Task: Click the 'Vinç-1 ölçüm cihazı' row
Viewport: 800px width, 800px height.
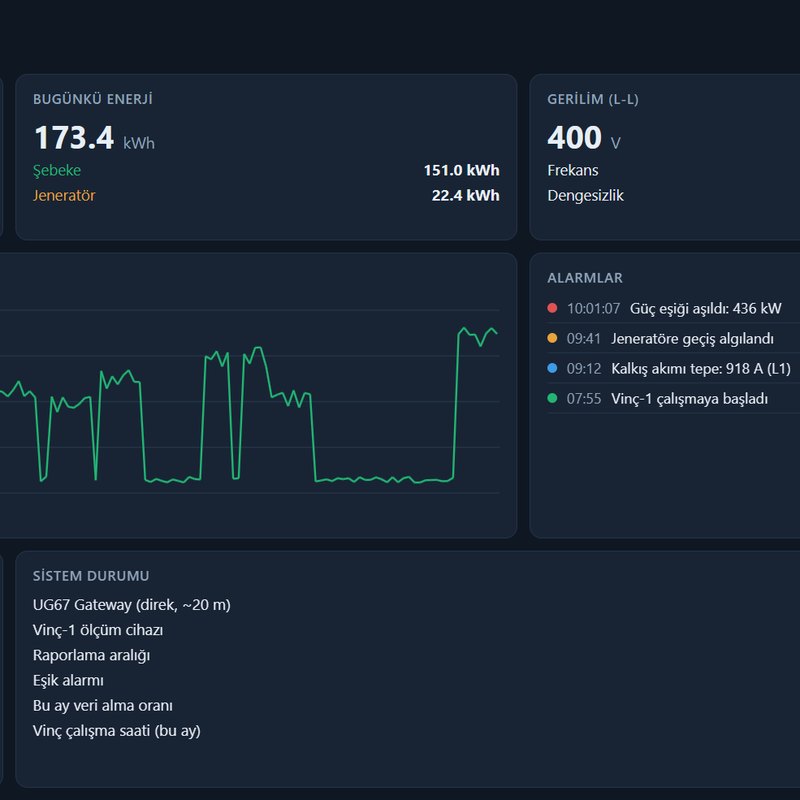Action: click(x=98, y=630)
